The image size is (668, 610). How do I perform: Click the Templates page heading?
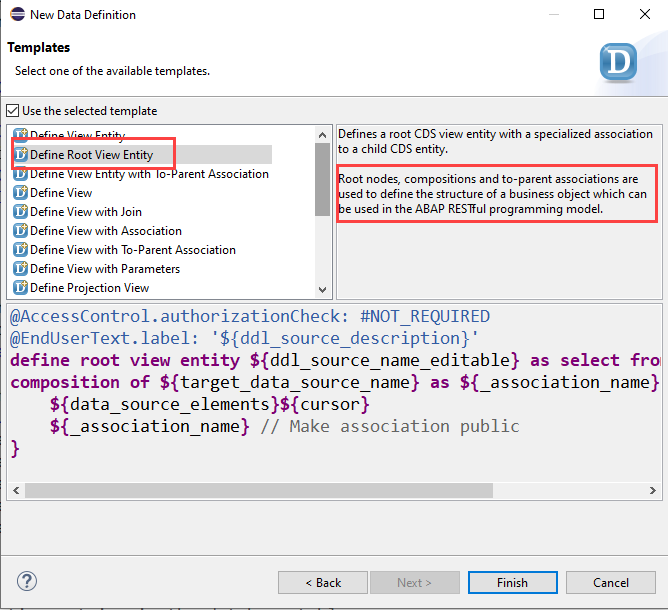[38, 47]
